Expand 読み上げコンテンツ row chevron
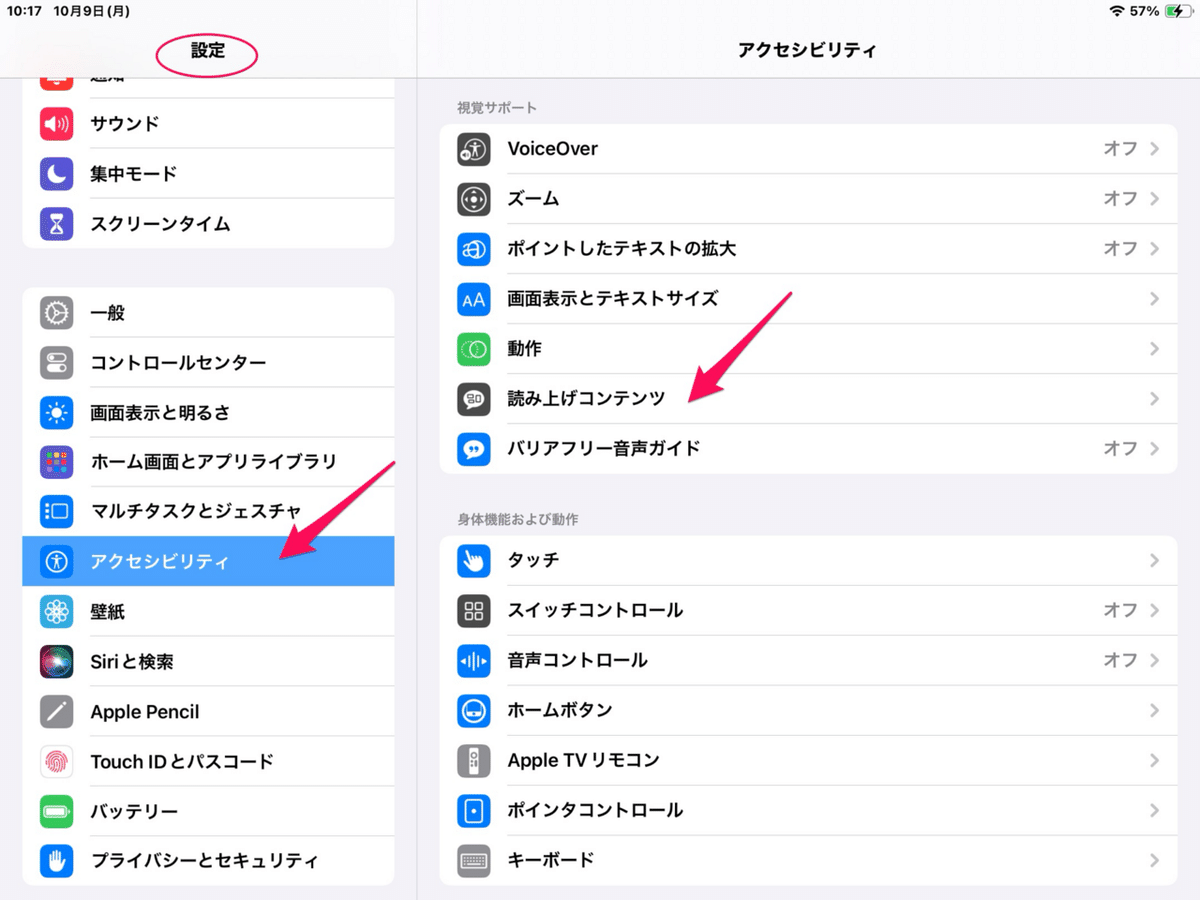1200x900 pixels. 1155,399
